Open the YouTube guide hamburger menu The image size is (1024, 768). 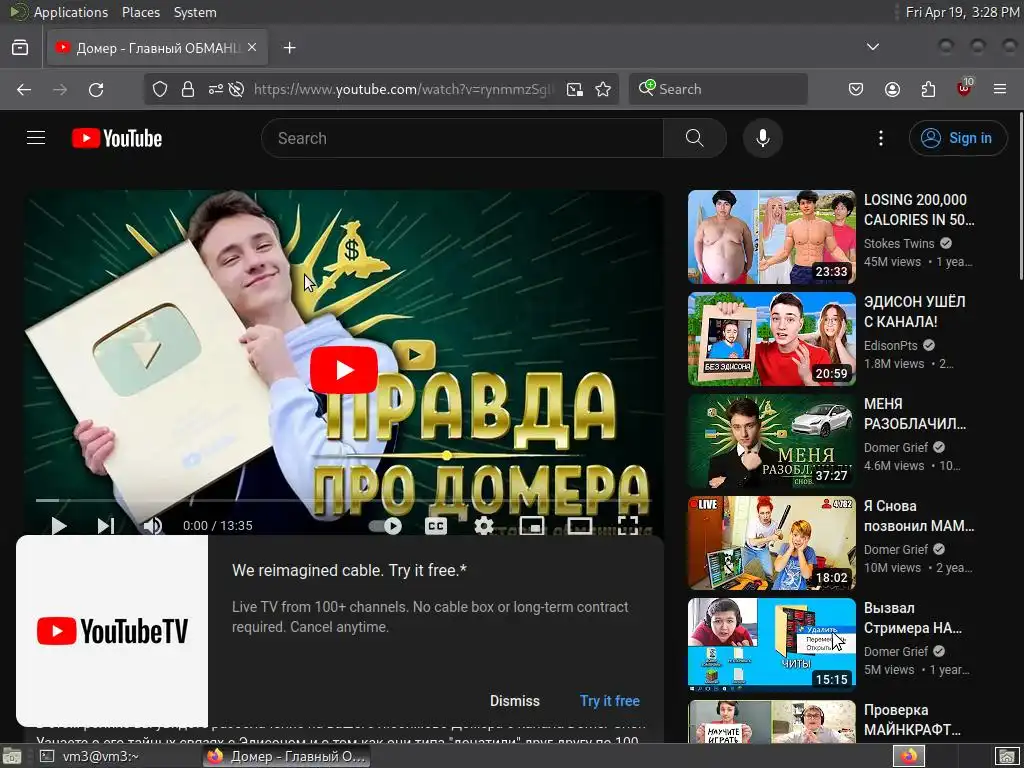click(36, 138)
